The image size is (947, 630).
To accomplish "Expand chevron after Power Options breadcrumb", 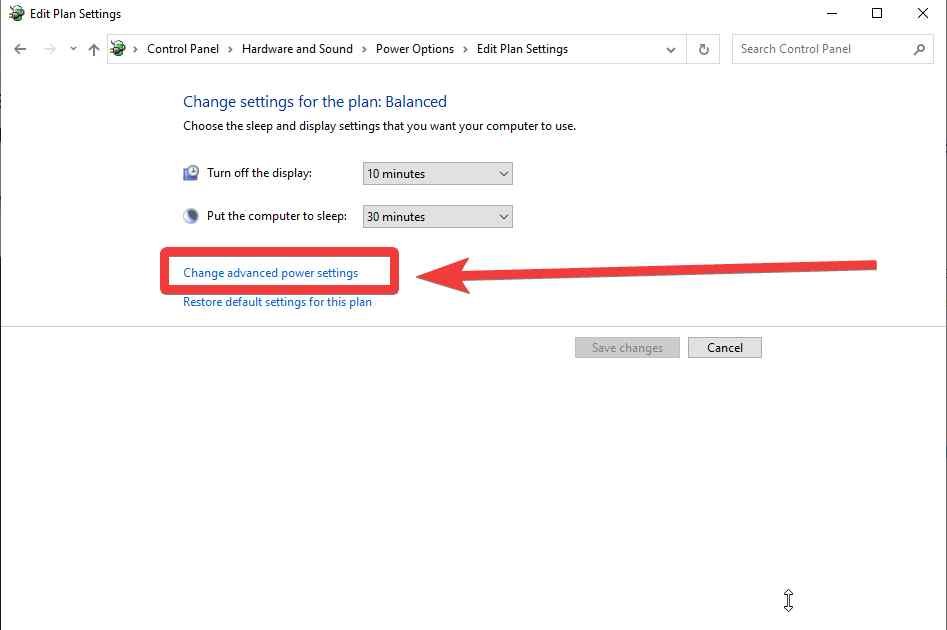I will (465, 50).
